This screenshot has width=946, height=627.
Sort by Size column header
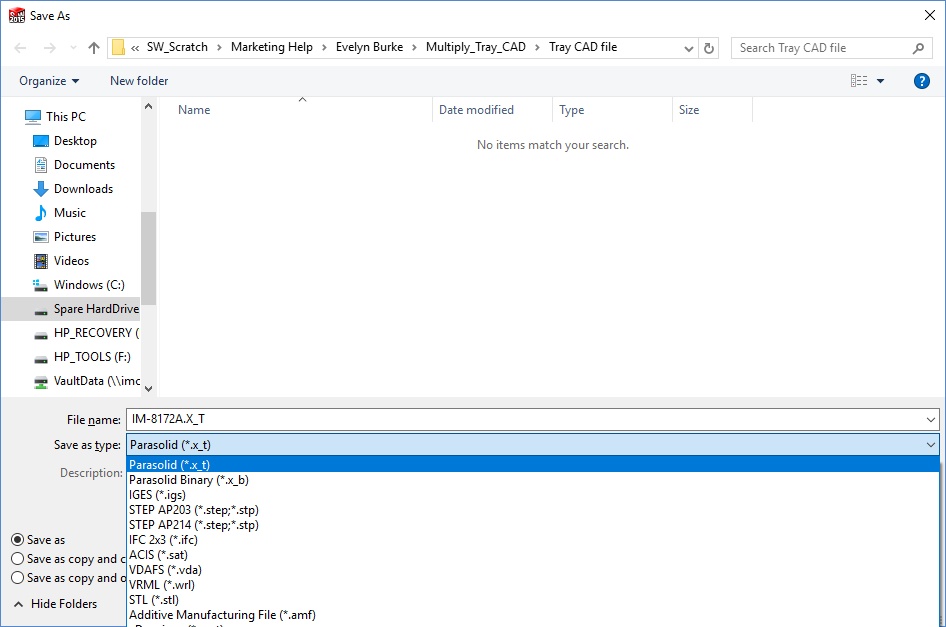click(x=689, y=110)
